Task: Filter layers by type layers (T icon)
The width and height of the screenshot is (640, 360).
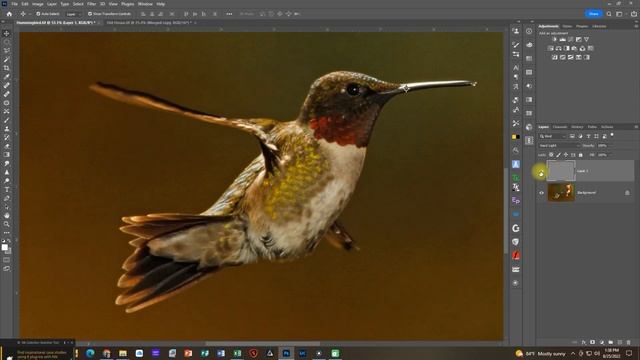Action: pos(588,136)
